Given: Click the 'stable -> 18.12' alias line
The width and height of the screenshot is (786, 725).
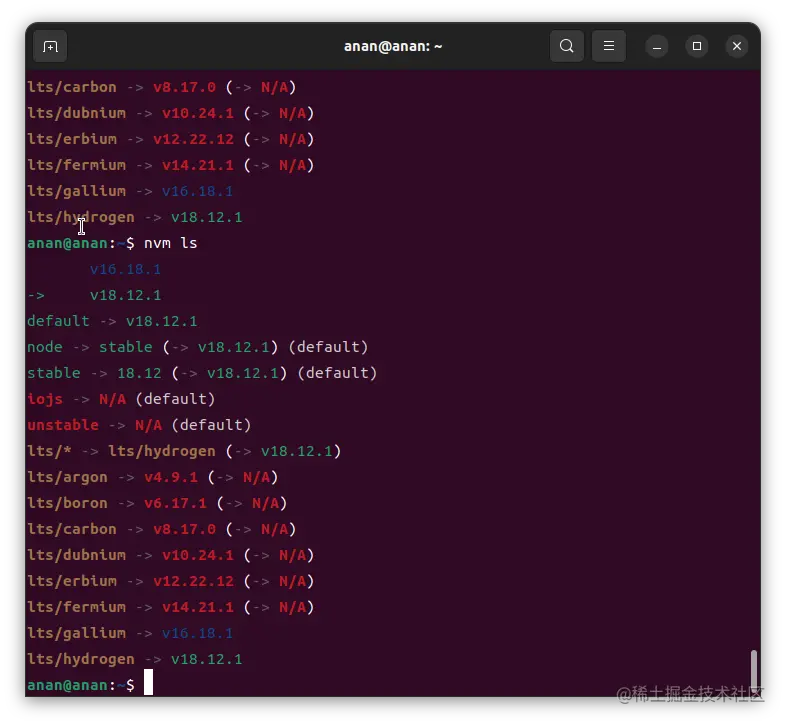Looking at the screenshot, I should click(202, 374).
